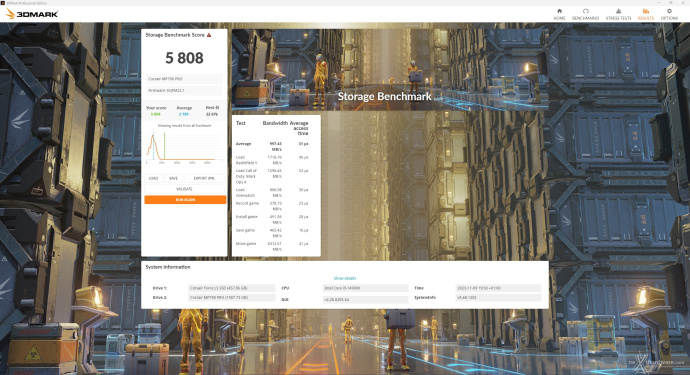Click the Save game row
This screenshot has width=690, height=375.
272,233
